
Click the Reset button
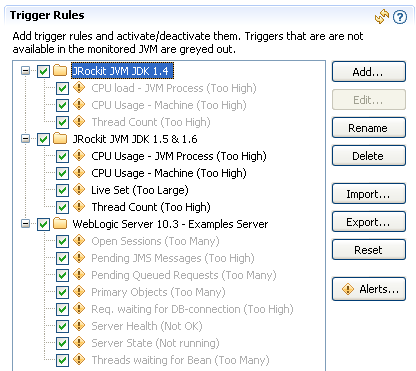coord(369,250)
